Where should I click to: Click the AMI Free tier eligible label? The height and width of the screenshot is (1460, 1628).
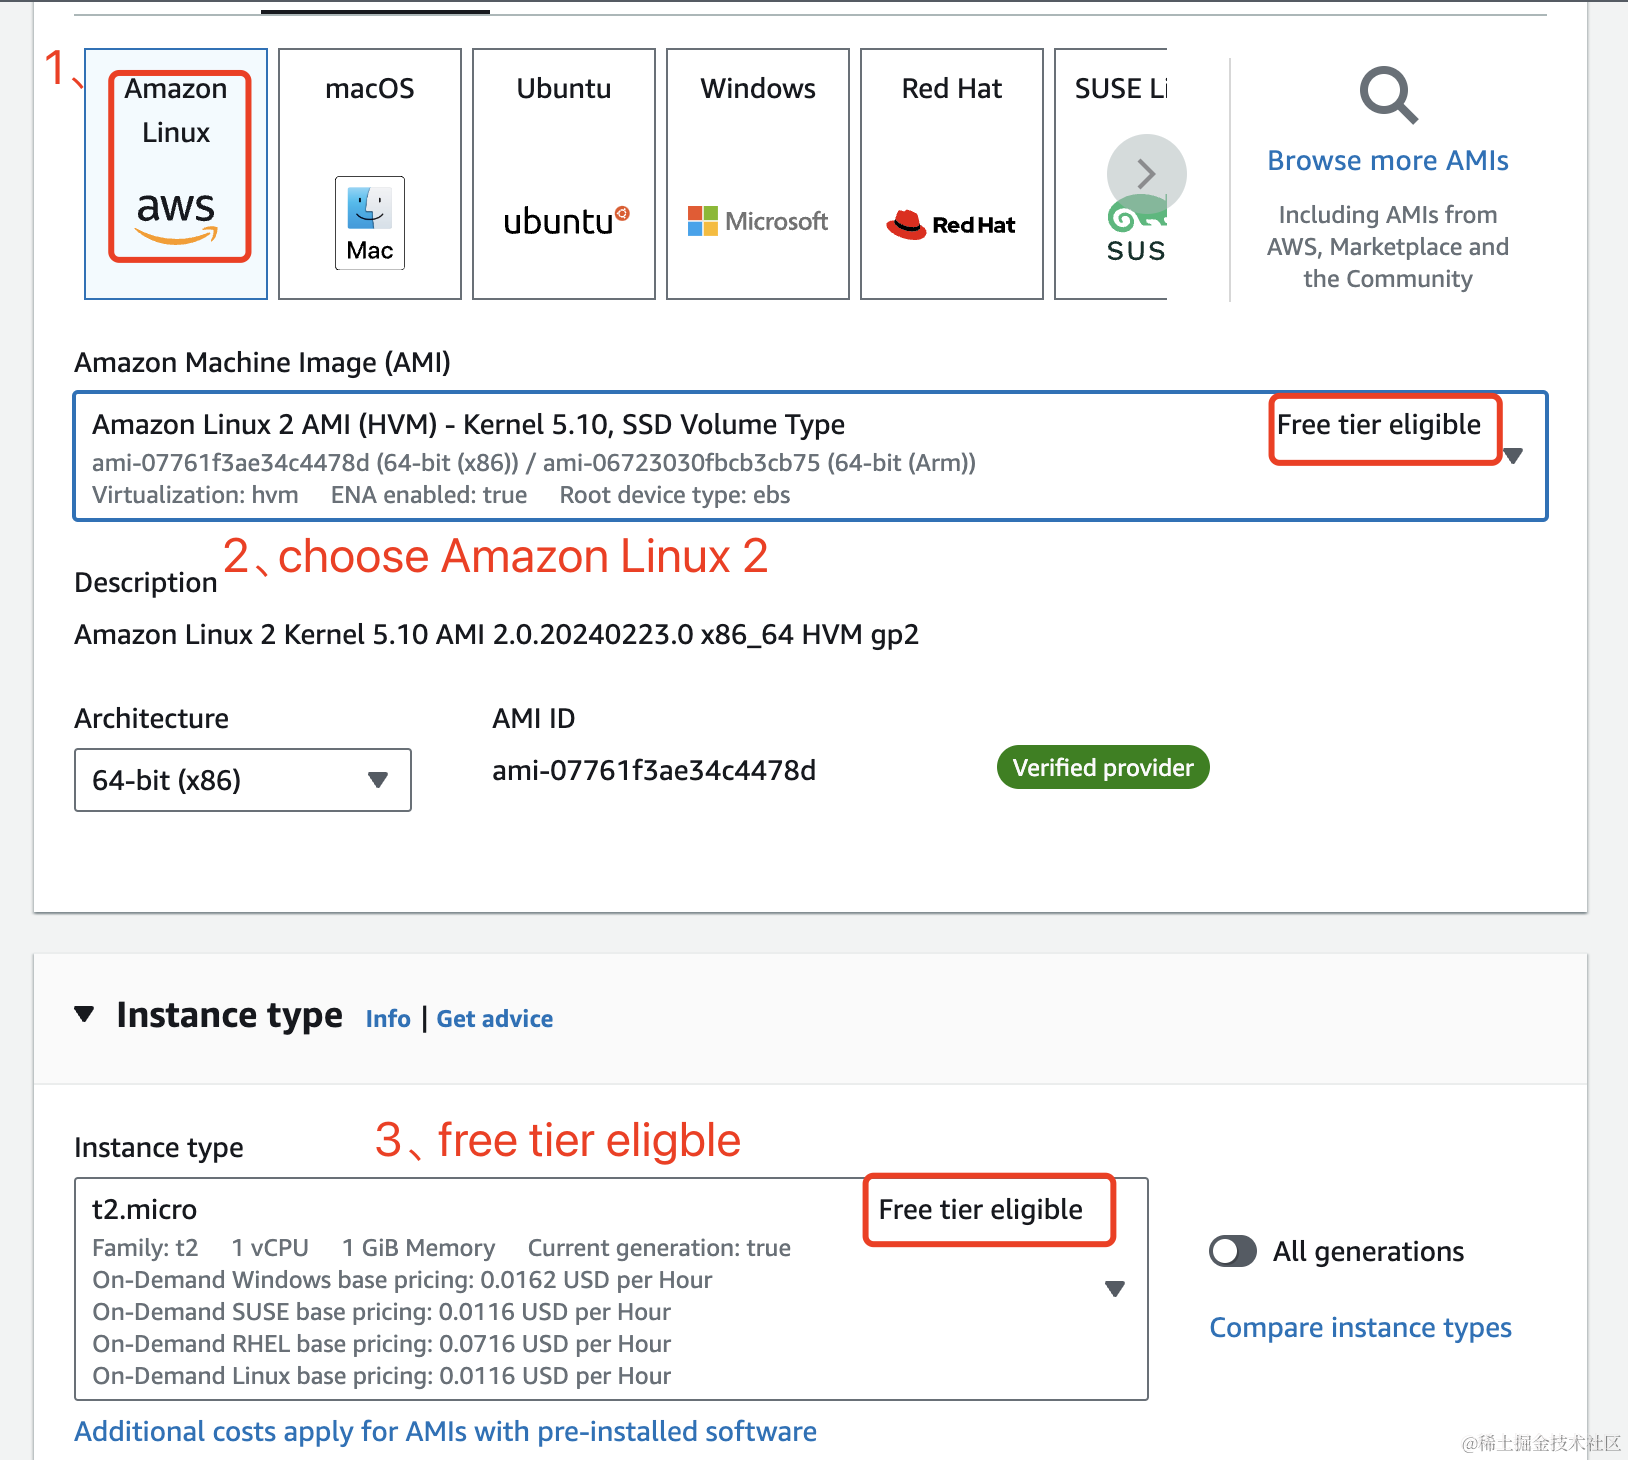(1379, 425)
